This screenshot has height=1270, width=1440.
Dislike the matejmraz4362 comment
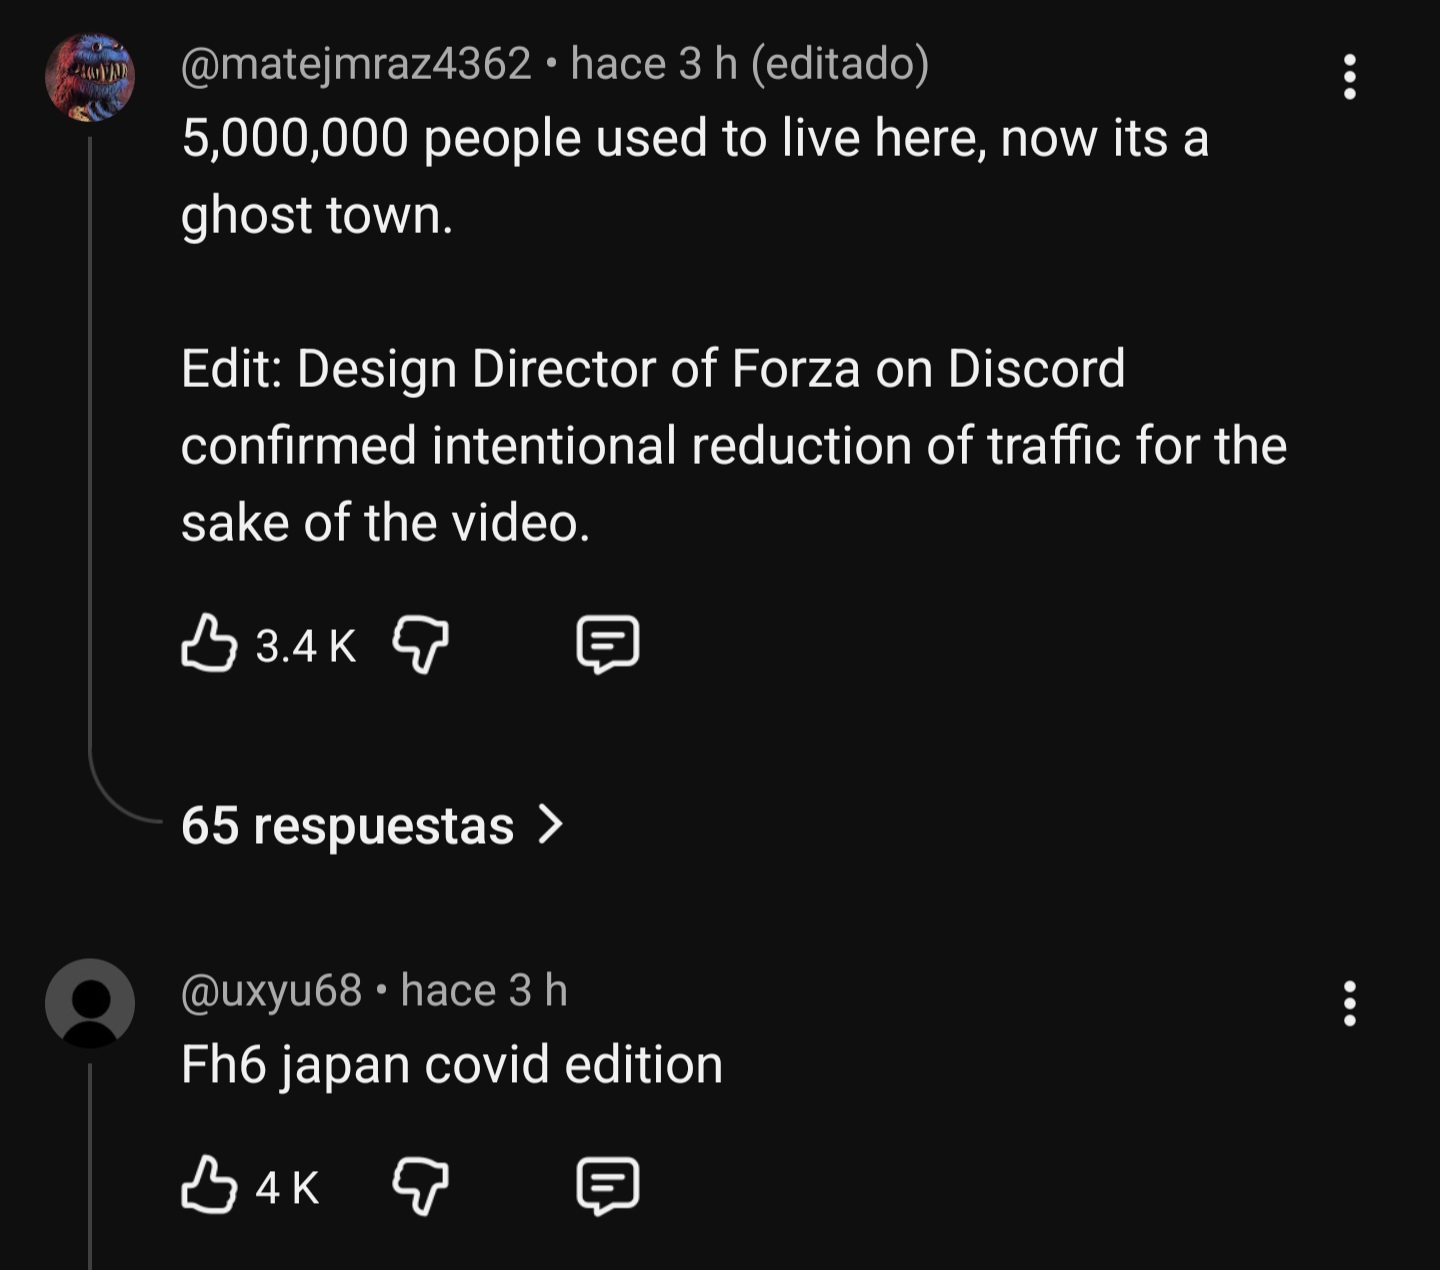pos(420,644)
